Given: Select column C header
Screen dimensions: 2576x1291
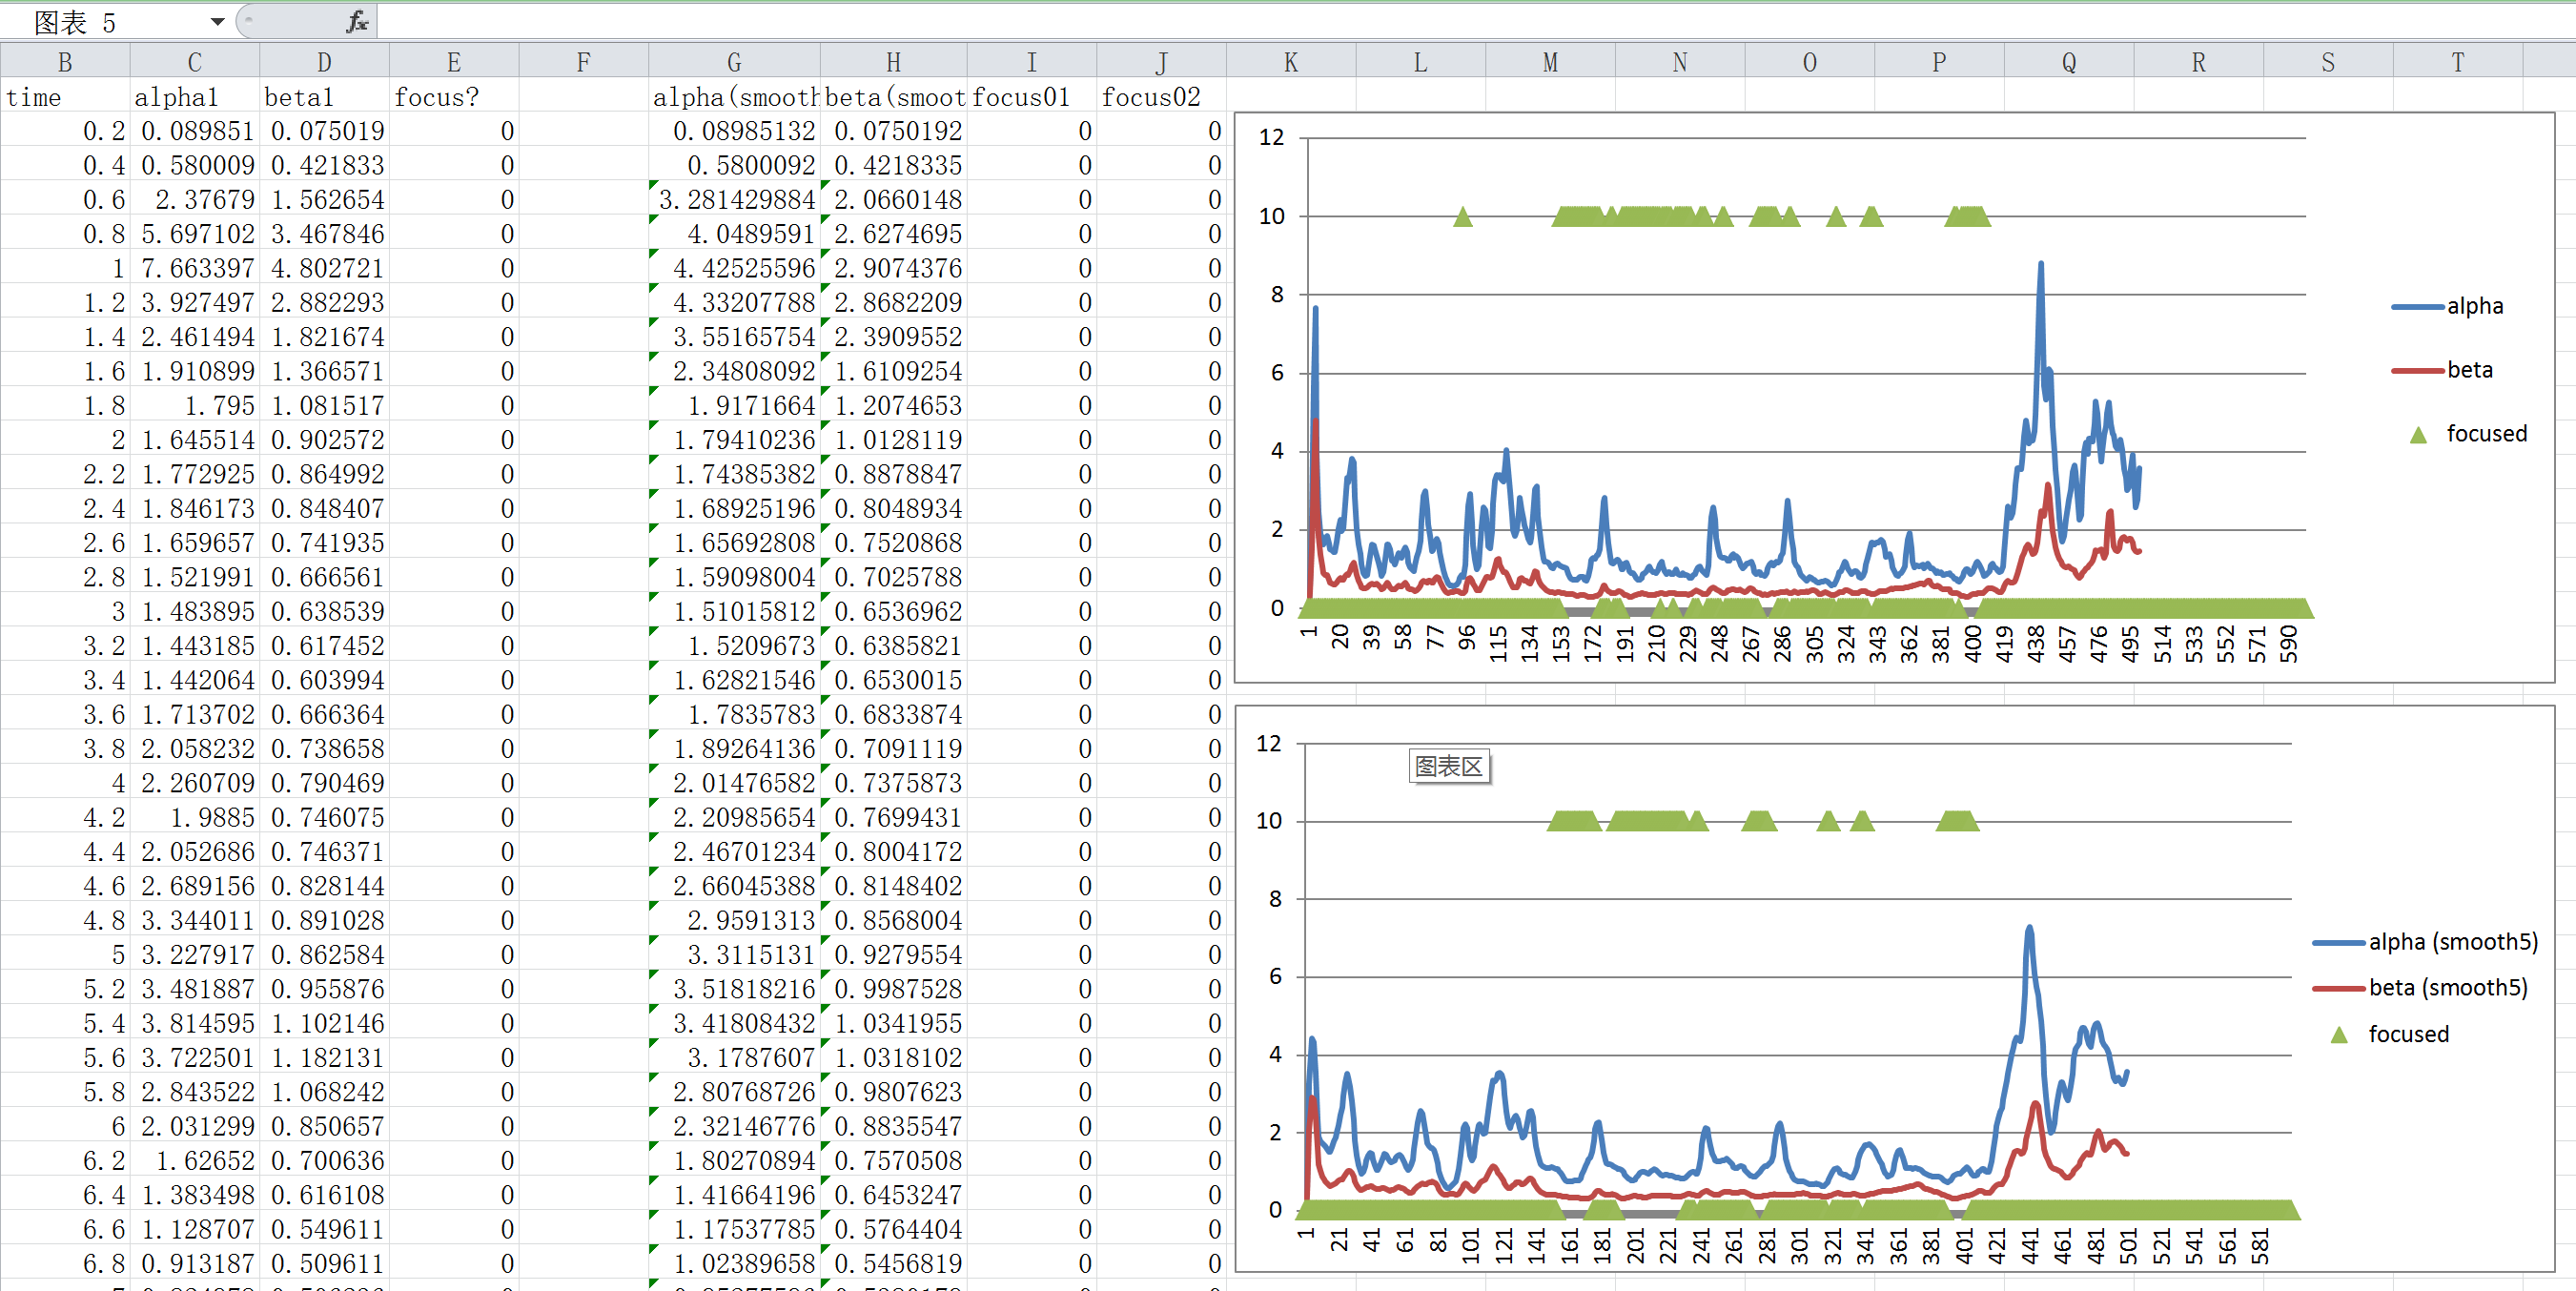Looking at the screenshot, I should tap(194, 62).
